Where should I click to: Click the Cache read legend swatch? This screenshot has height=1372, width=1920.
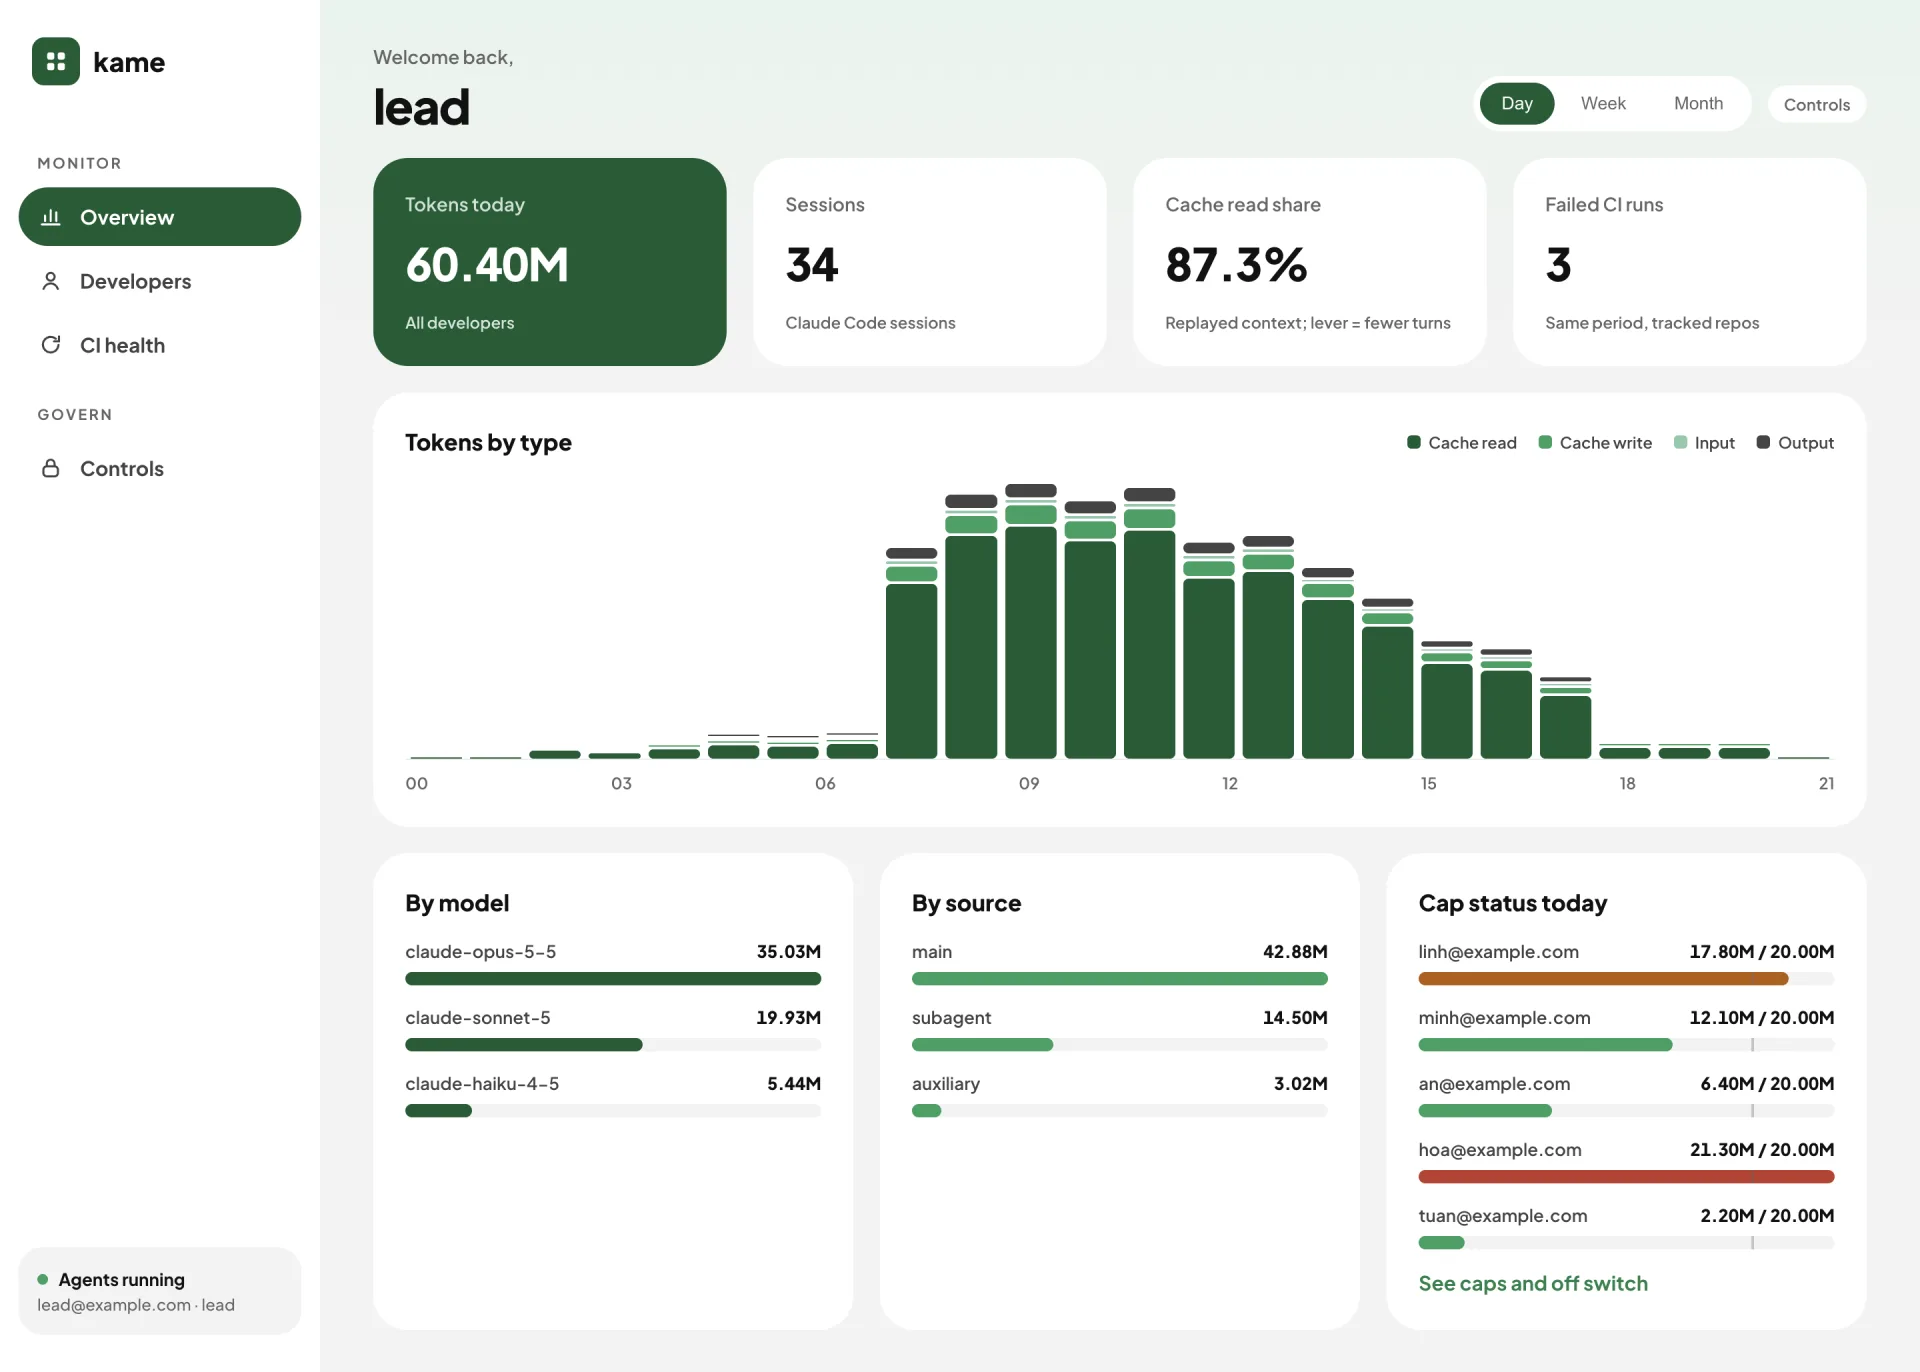[1414, 442]
